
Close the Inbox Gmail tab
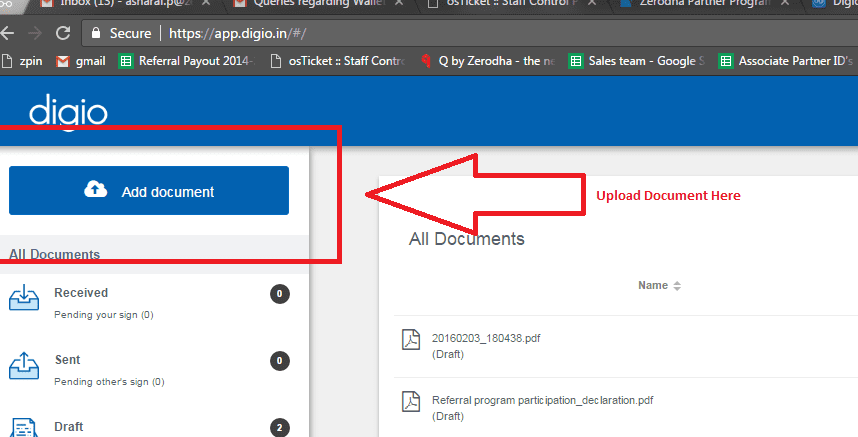(206, 3)
